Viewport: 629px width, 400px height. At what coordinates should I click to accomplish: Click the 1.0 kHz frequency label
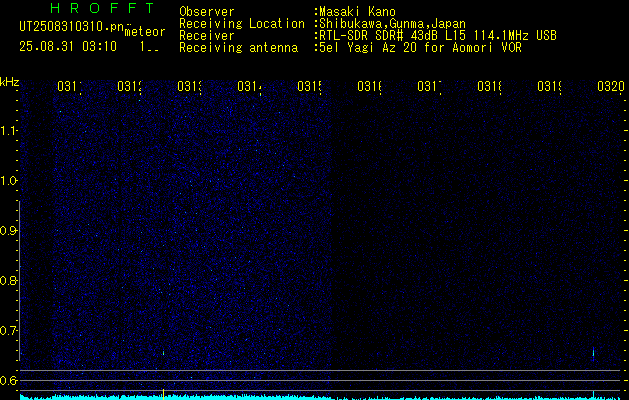[x=8, y=181]
